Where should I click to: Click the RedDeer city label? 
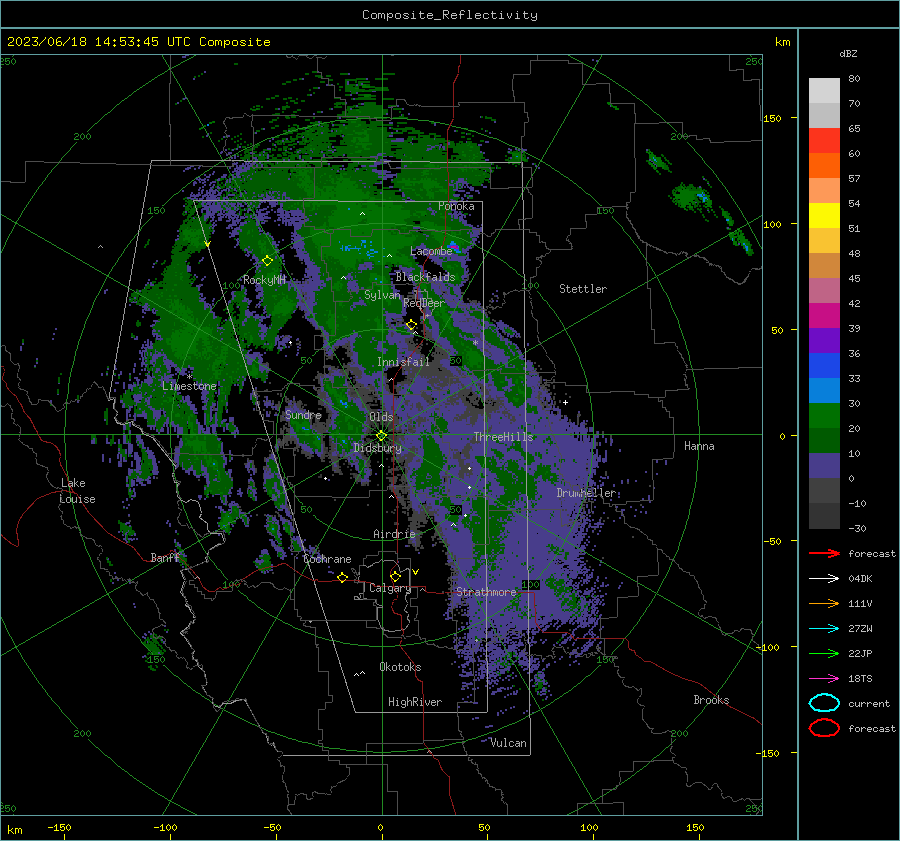point(424,303)
